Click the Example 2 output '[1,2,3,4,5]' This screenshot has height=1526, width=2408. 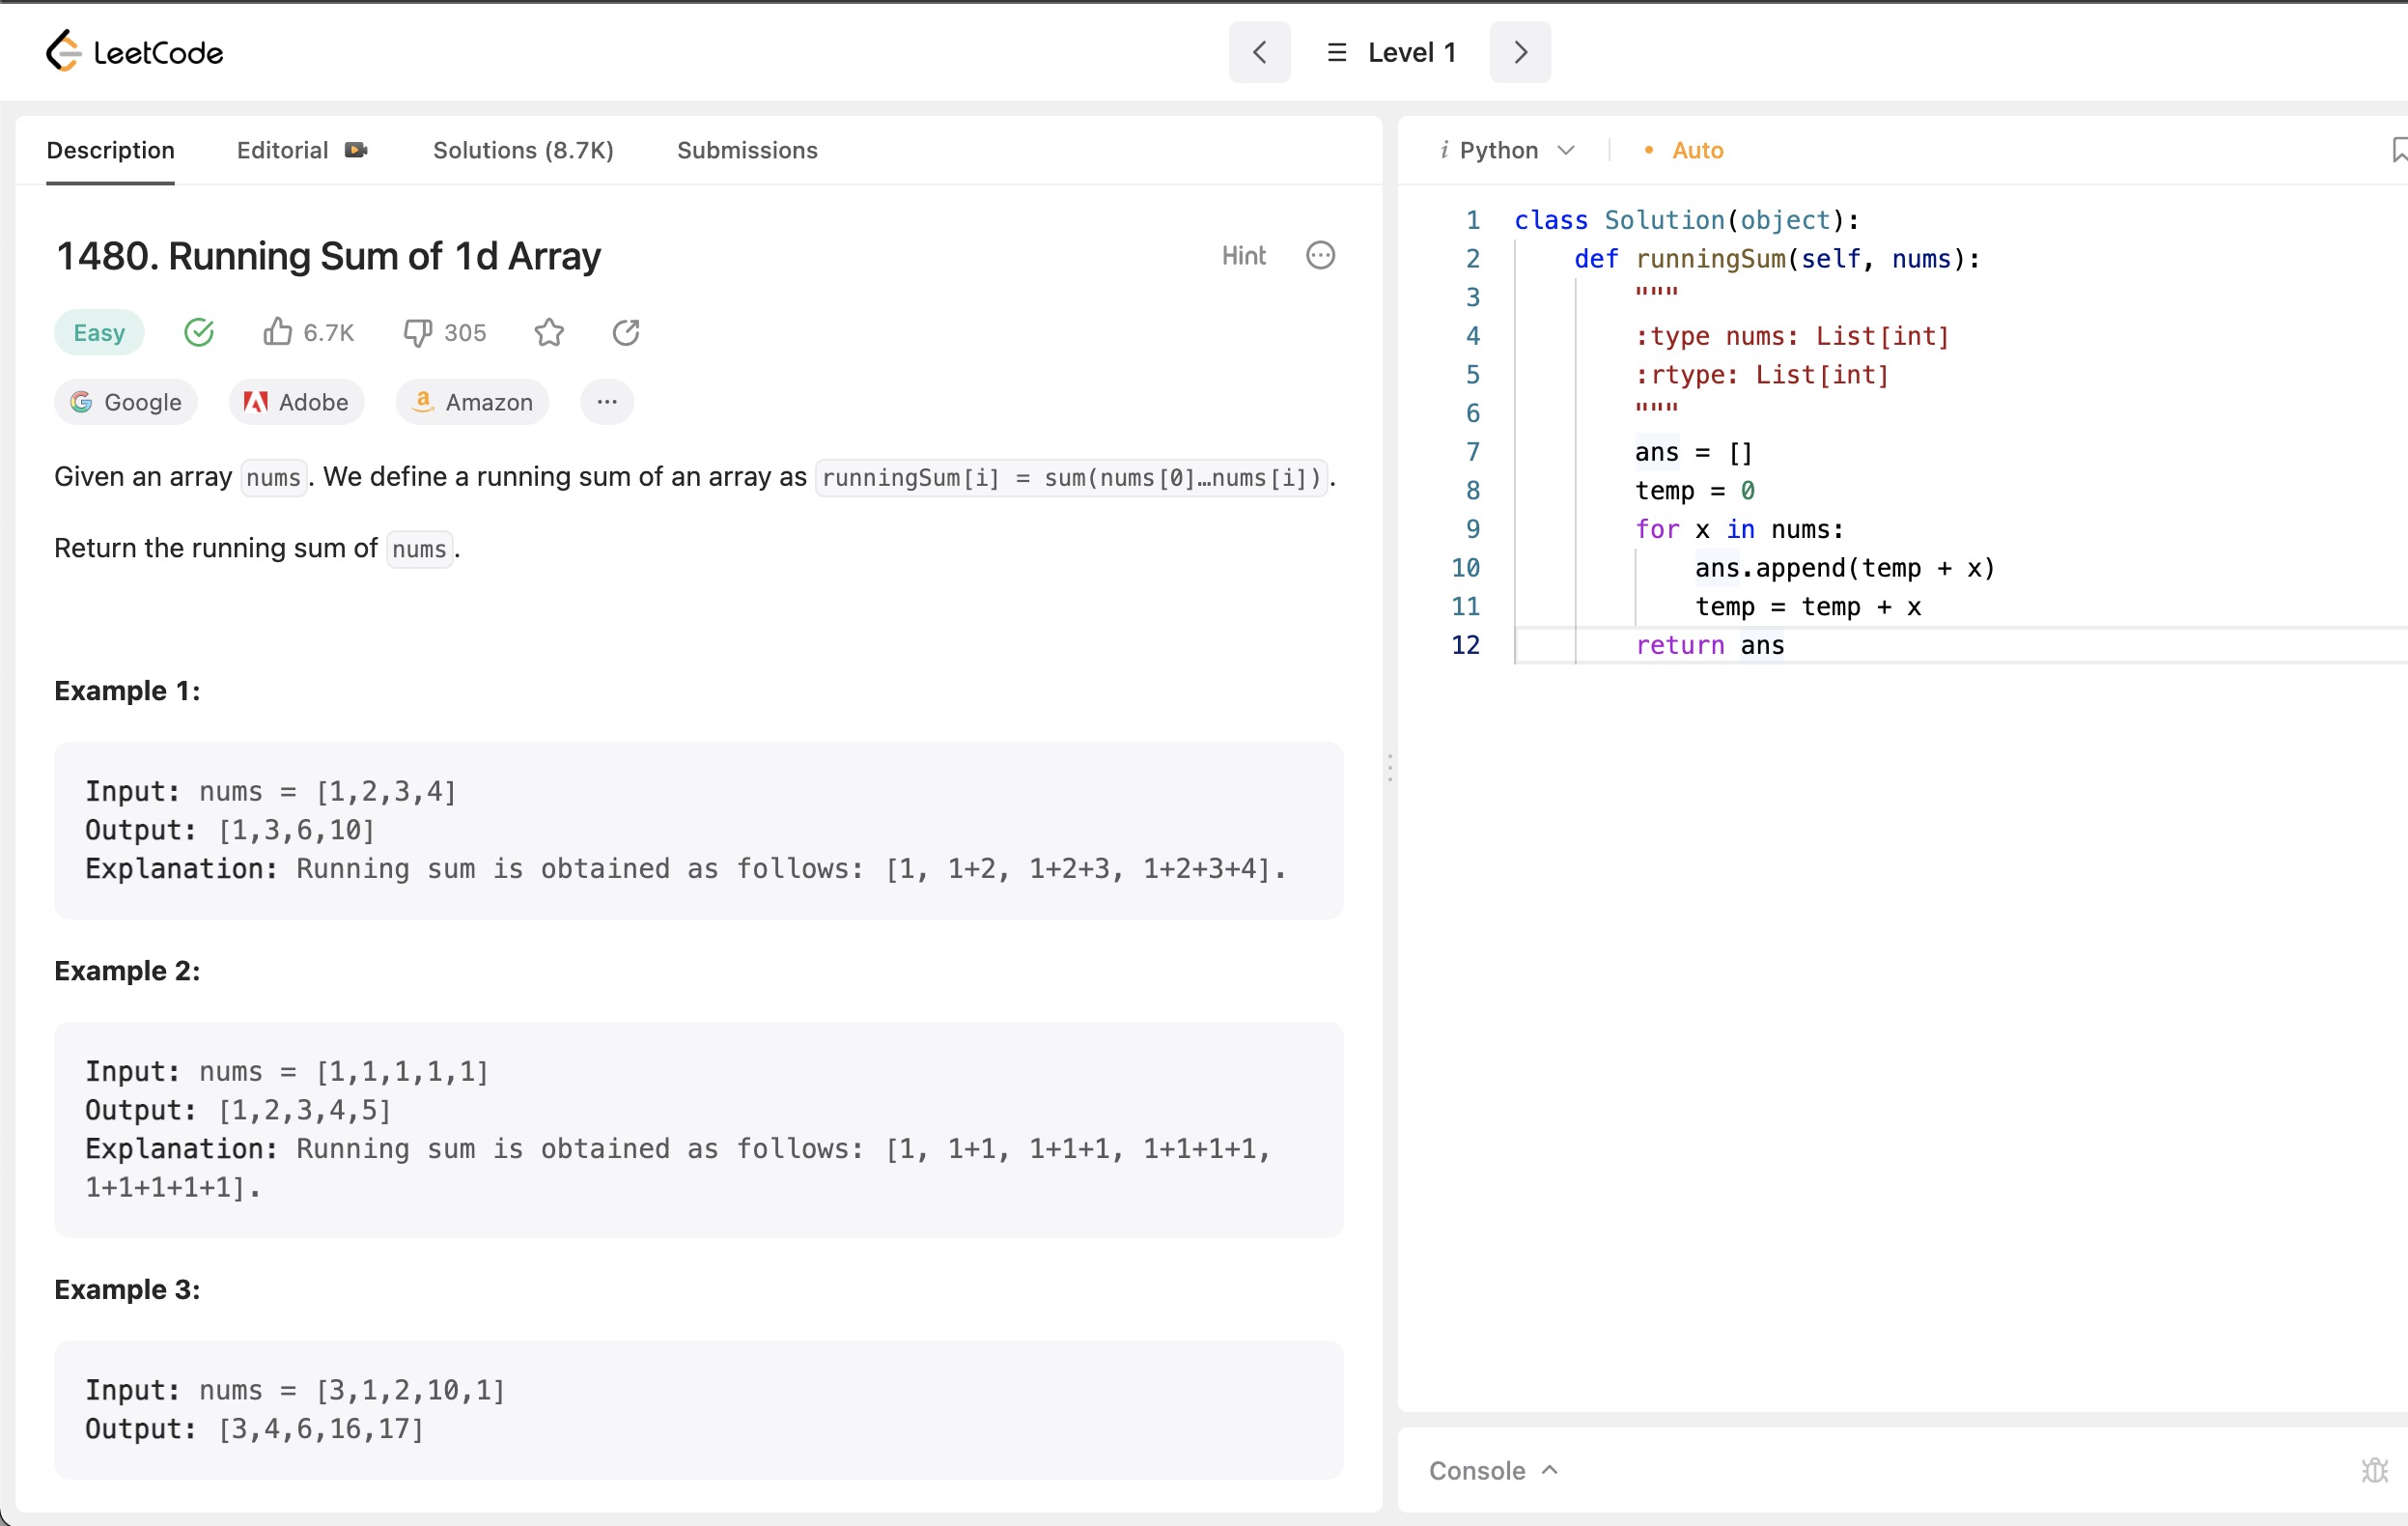point(305,1110)
